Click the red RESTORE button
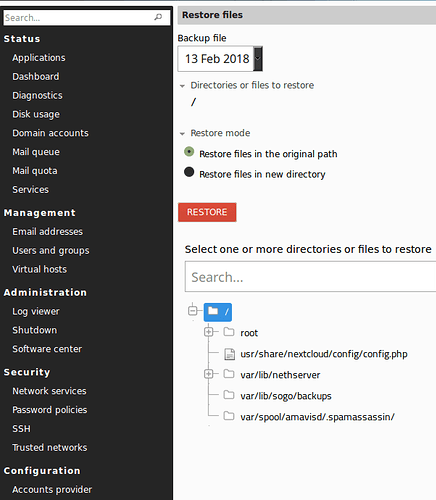The image size is (436, 500). [207, 212]
